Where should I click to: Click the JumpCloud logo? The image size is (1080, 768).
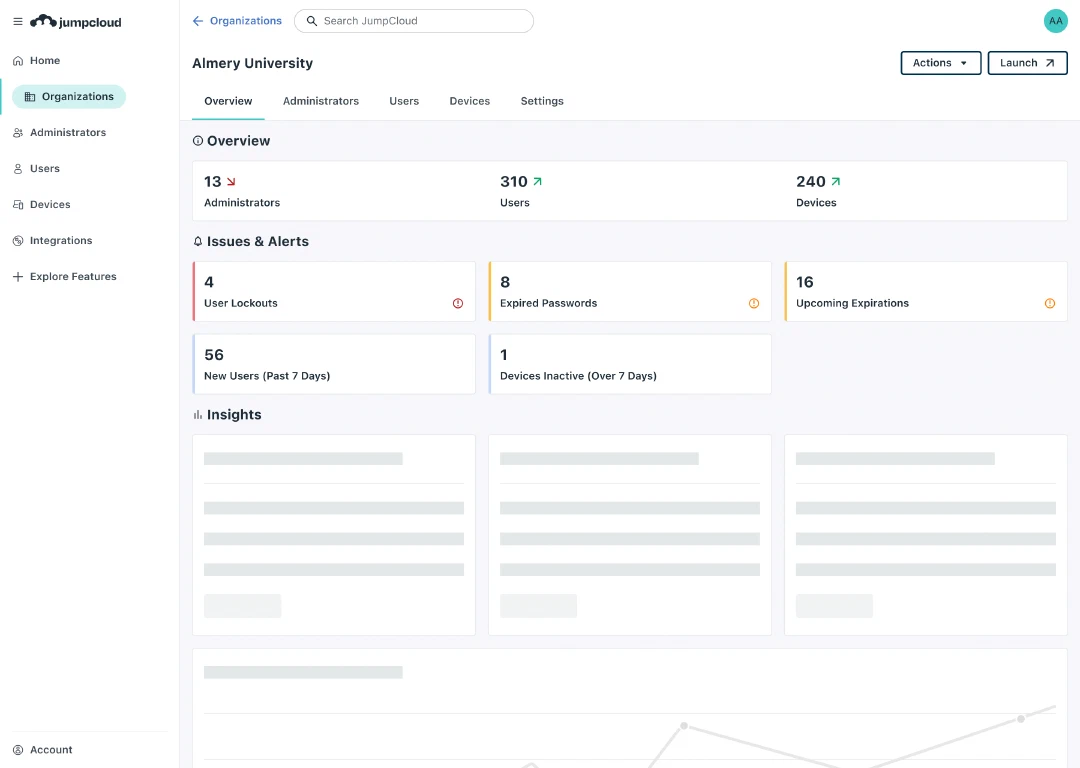[x=76, y=22]
